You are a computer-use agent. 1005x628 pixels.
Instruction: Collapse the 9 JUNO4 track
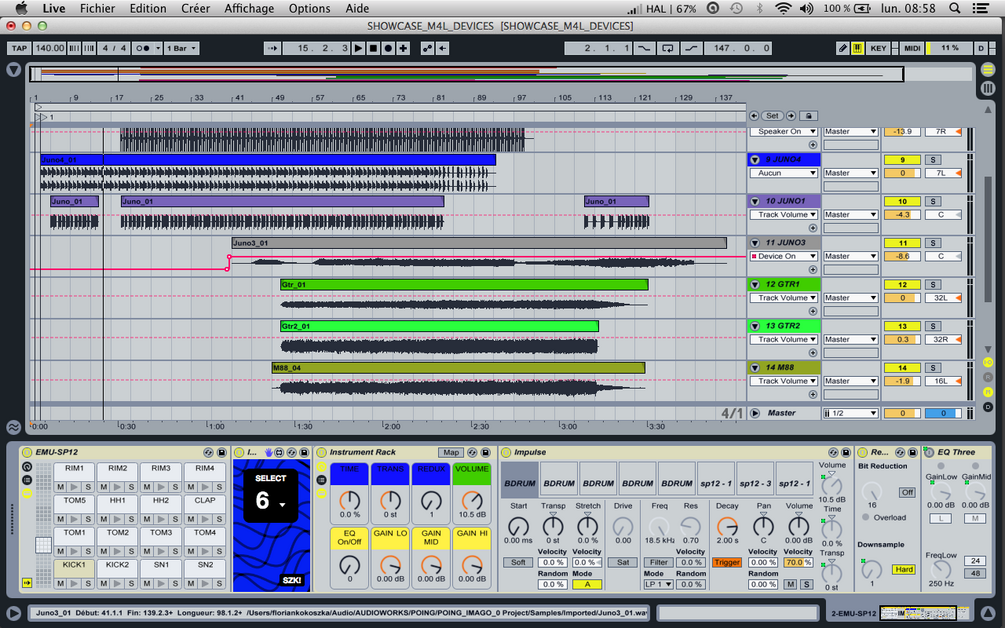click(x=755, y=160)
